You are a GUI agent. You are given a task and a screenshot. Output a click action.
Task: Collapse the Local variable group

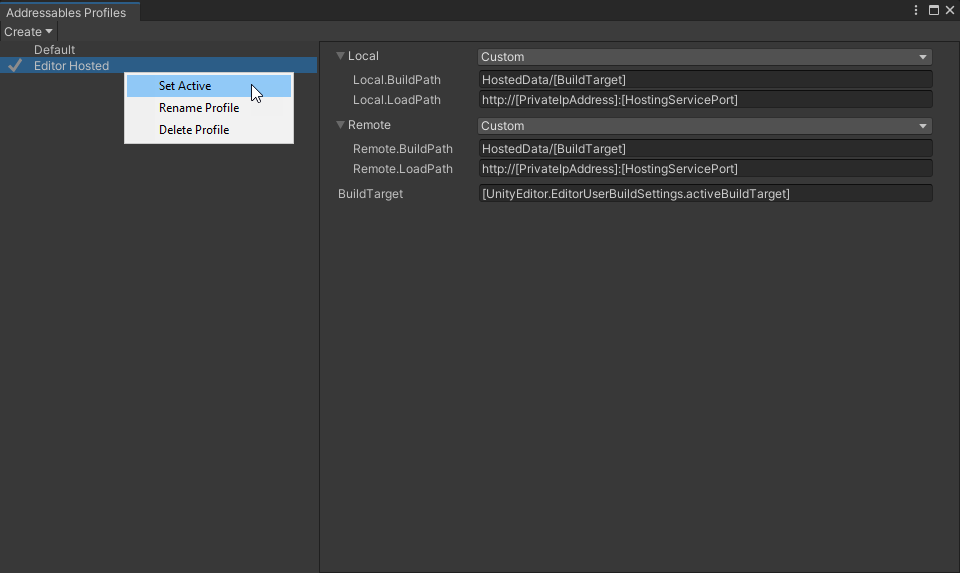[340, 56]
